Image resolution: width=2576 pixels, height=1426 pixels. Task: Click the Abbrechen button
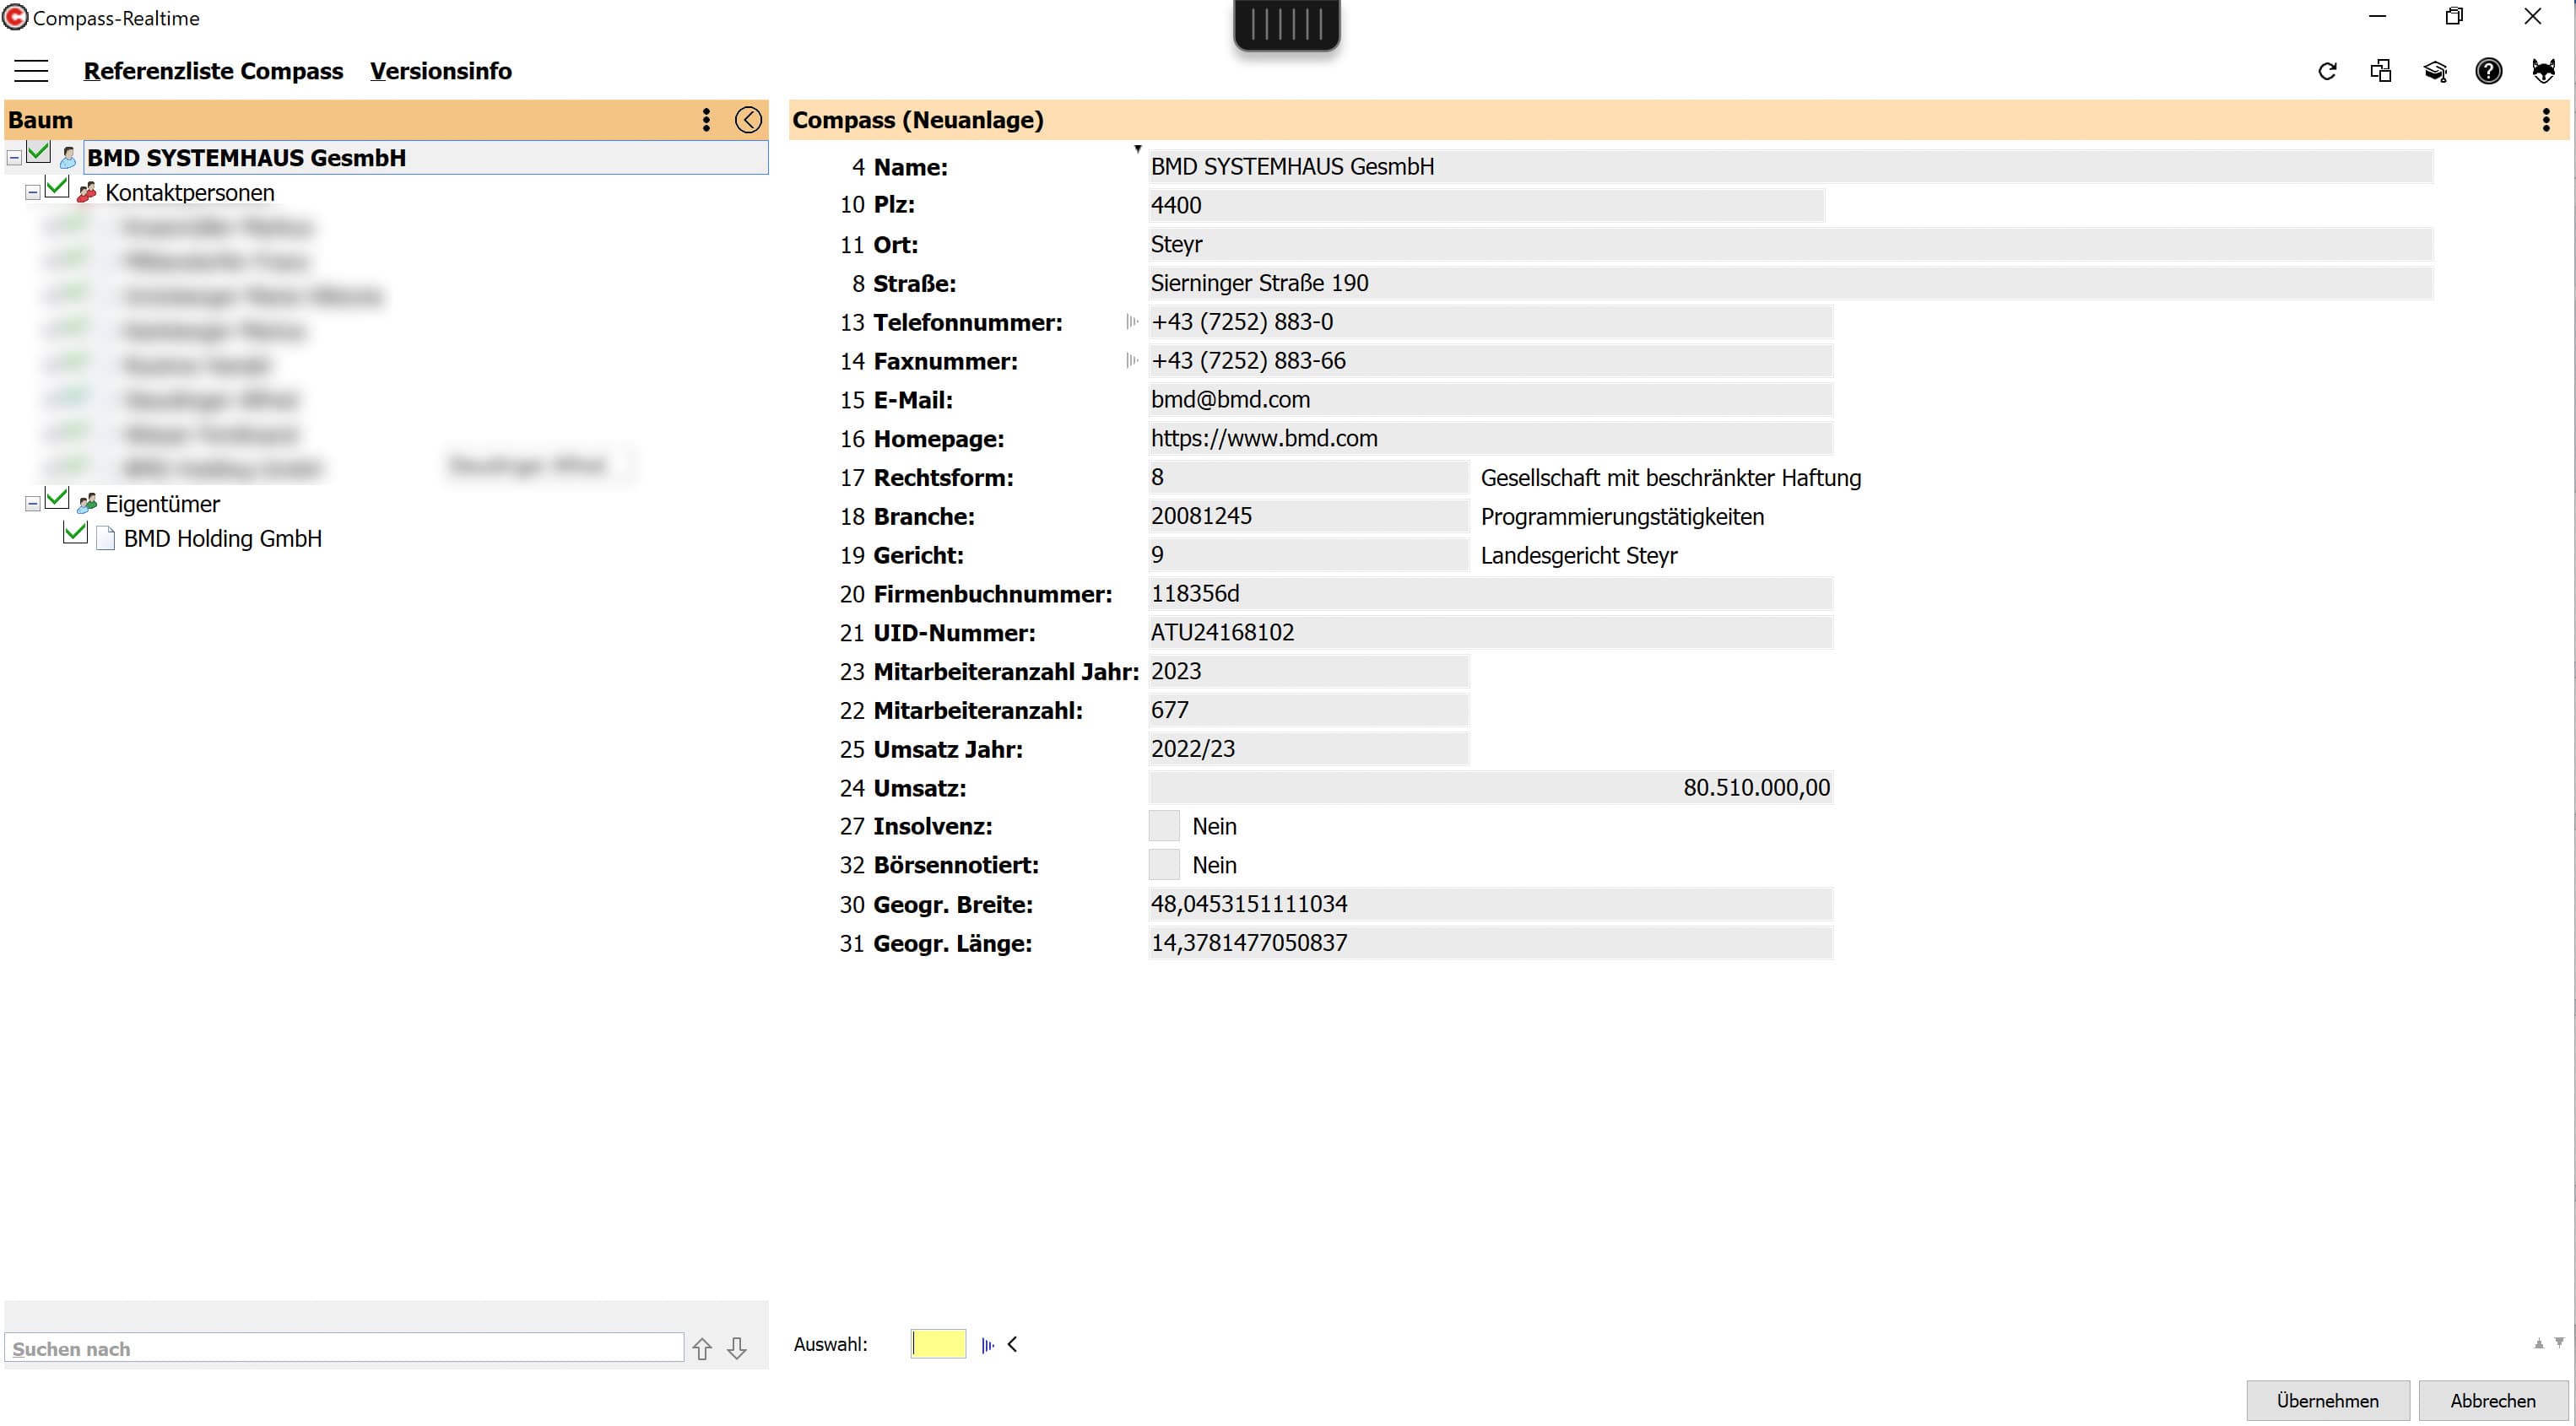point(2492,1400)
